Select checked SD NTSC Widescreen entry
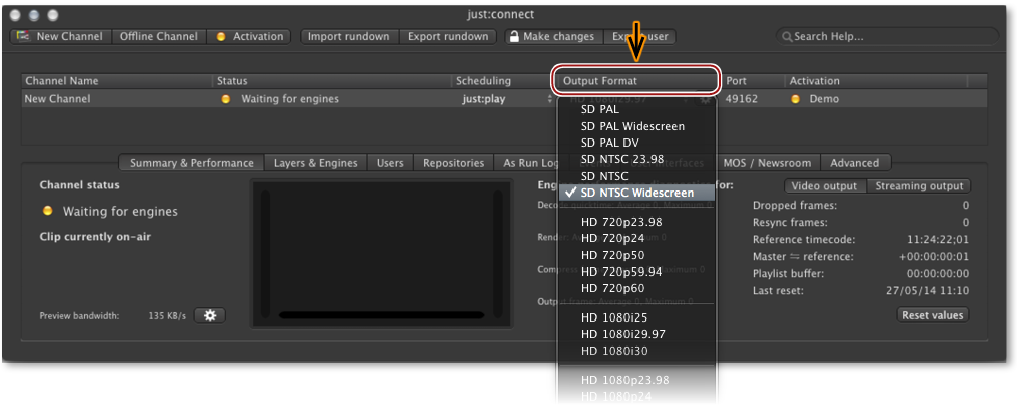The image size is (1017, 413). tap(636, 193)
